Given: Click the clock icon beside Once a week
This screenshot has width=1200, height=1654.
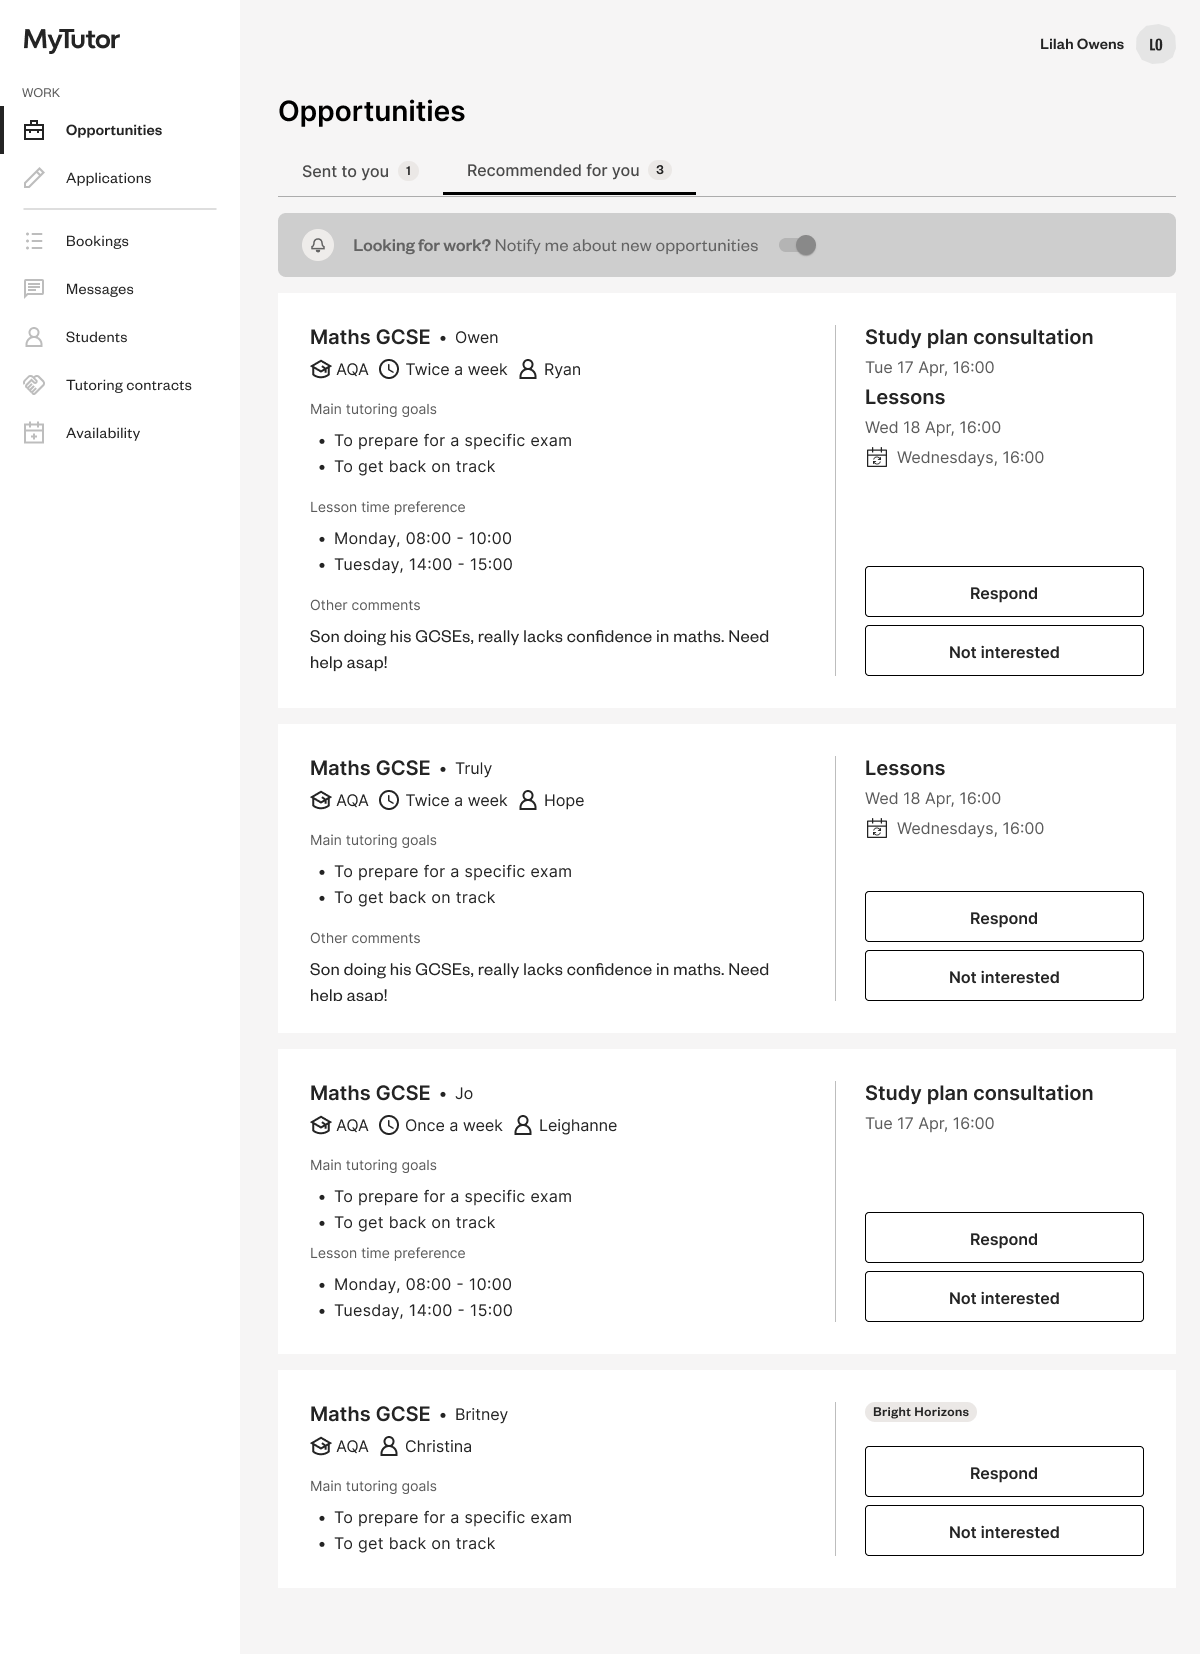Looking at the screenshot, I should (x=389, y=1125).
